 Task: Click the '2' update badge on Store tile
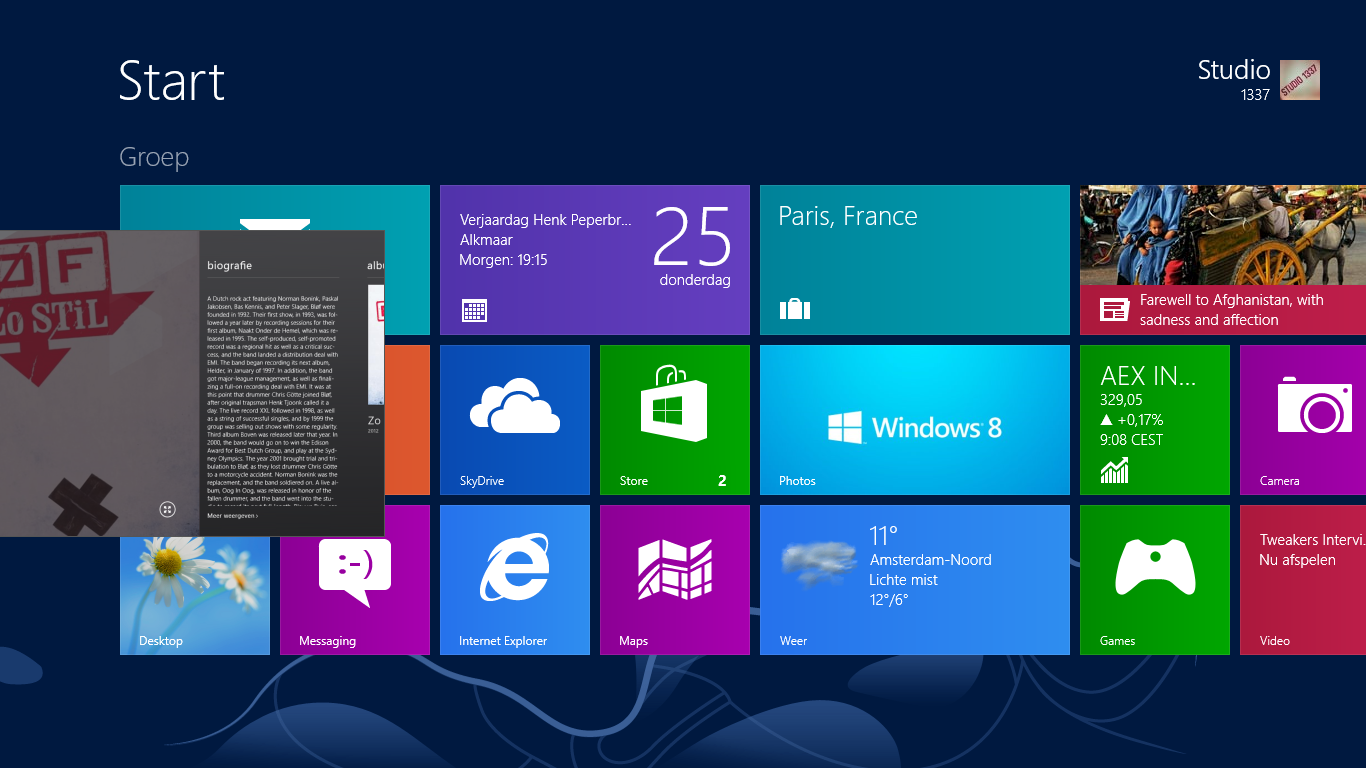(722, 481)
